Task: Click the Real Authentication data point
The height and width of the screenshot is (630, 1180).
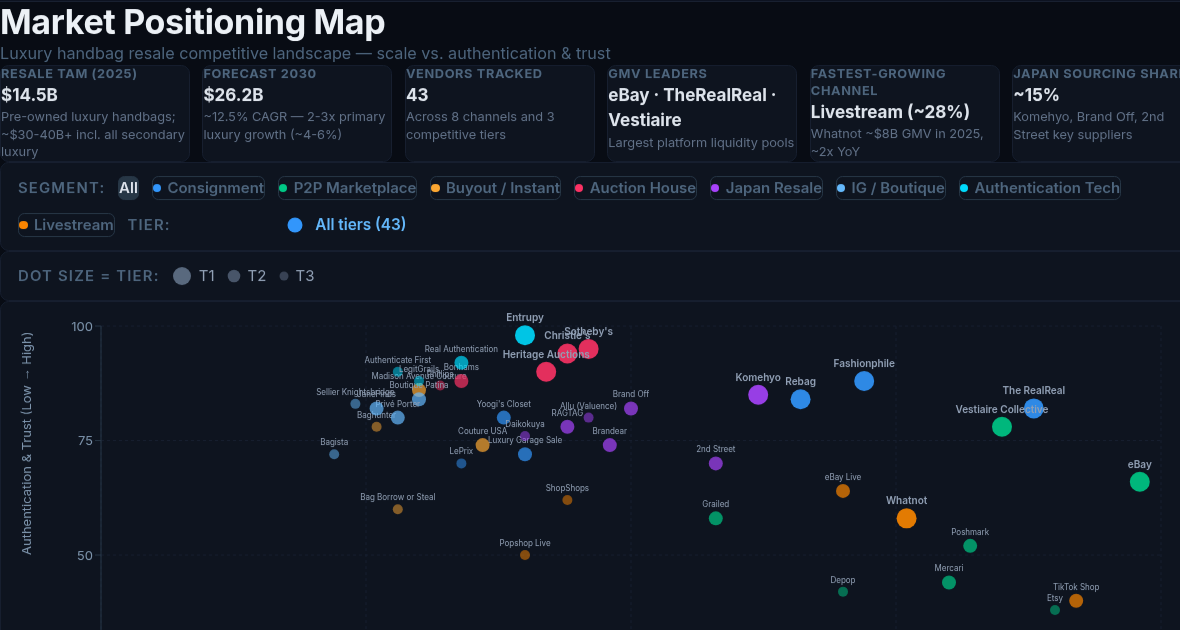Action: (461, 363)
